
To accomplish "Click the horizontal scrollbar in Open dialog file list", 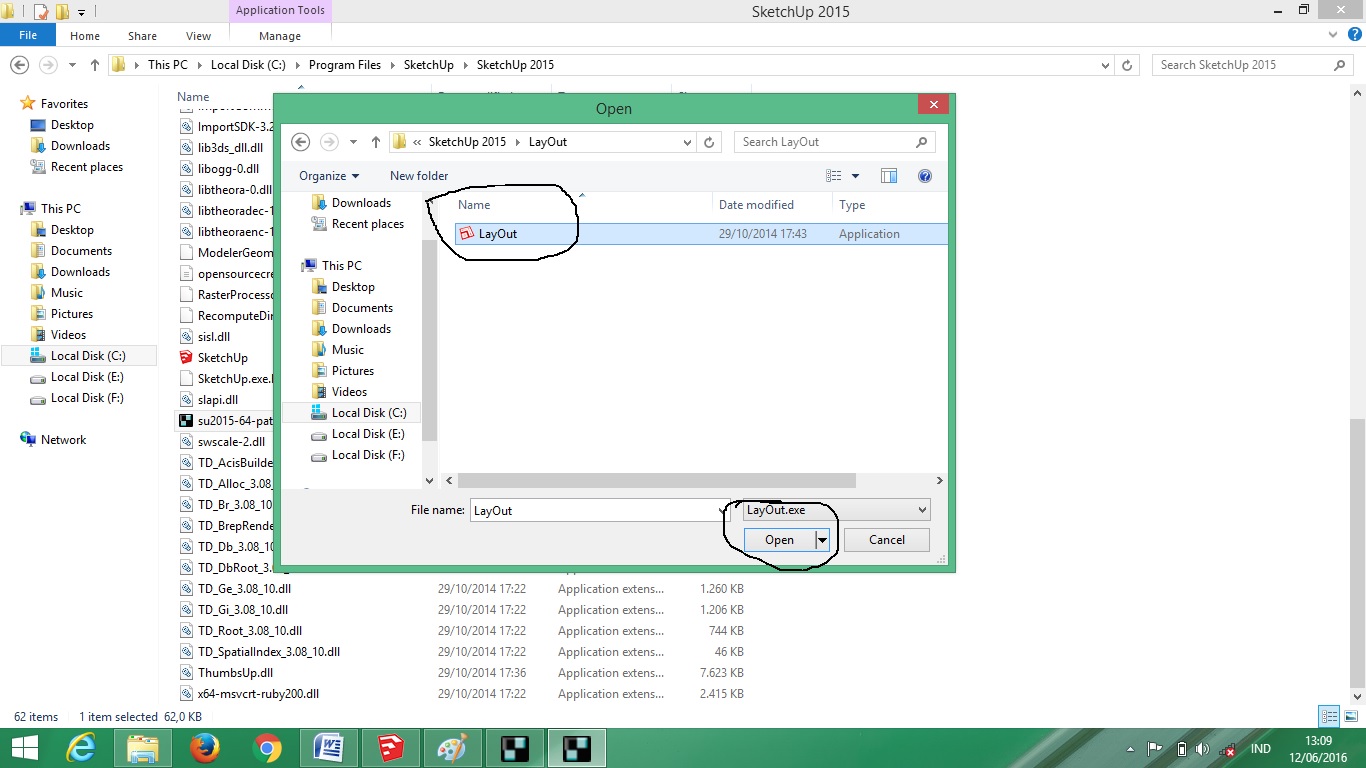I will pos(656,481).
